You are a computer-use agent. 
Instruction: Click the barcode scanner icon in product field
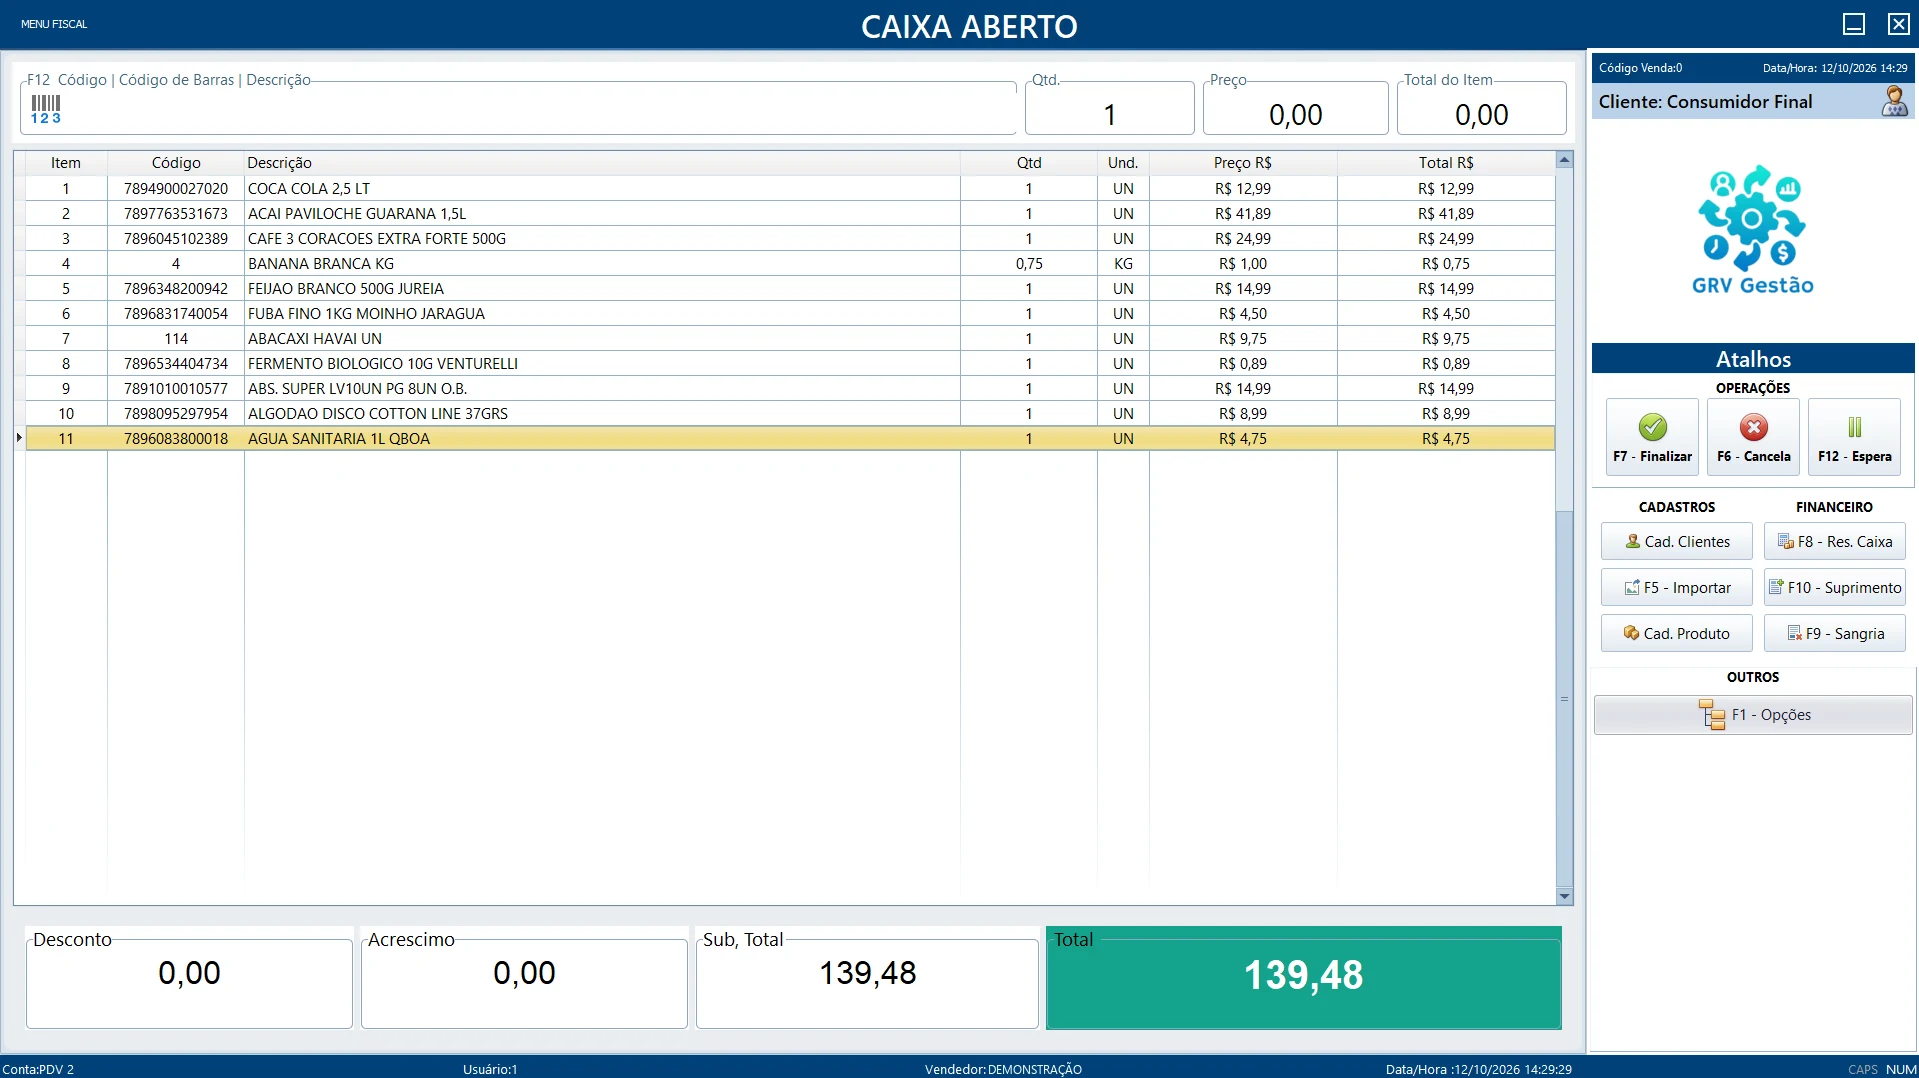[46, 109]
